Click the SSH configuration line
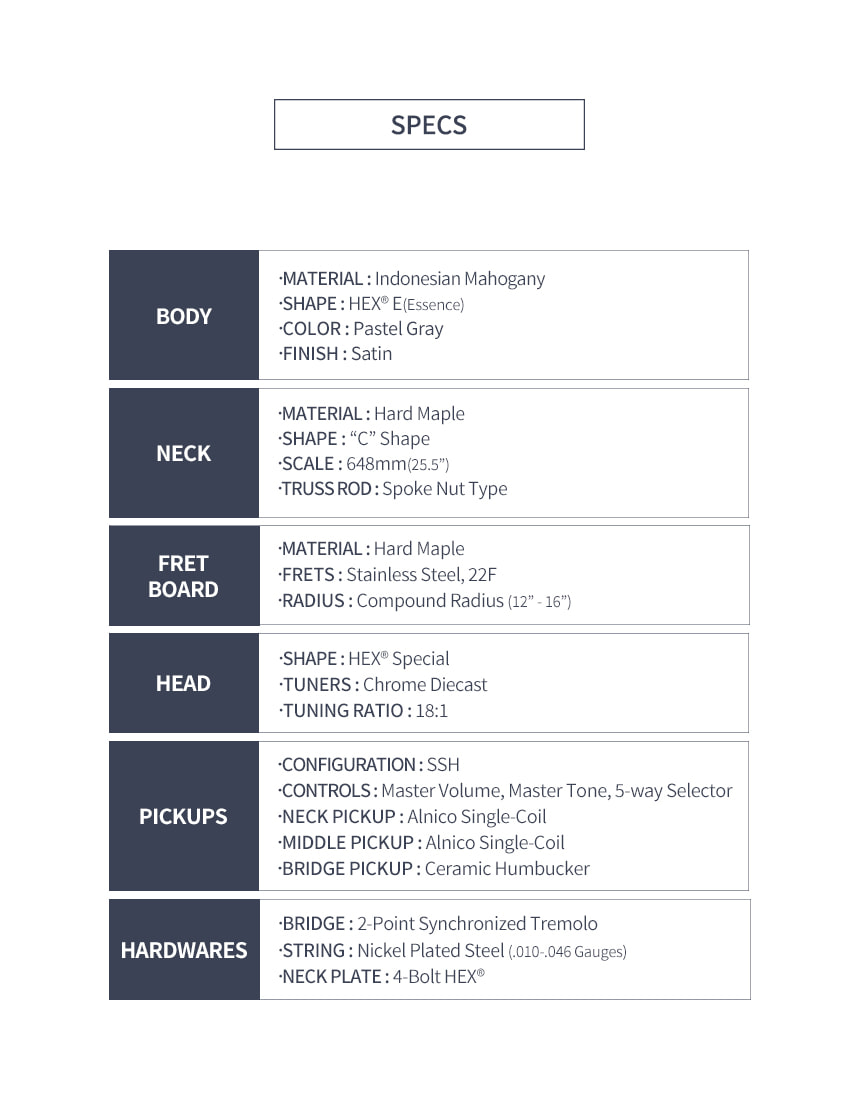860x1100 pixels. click(x=369, y=764)
